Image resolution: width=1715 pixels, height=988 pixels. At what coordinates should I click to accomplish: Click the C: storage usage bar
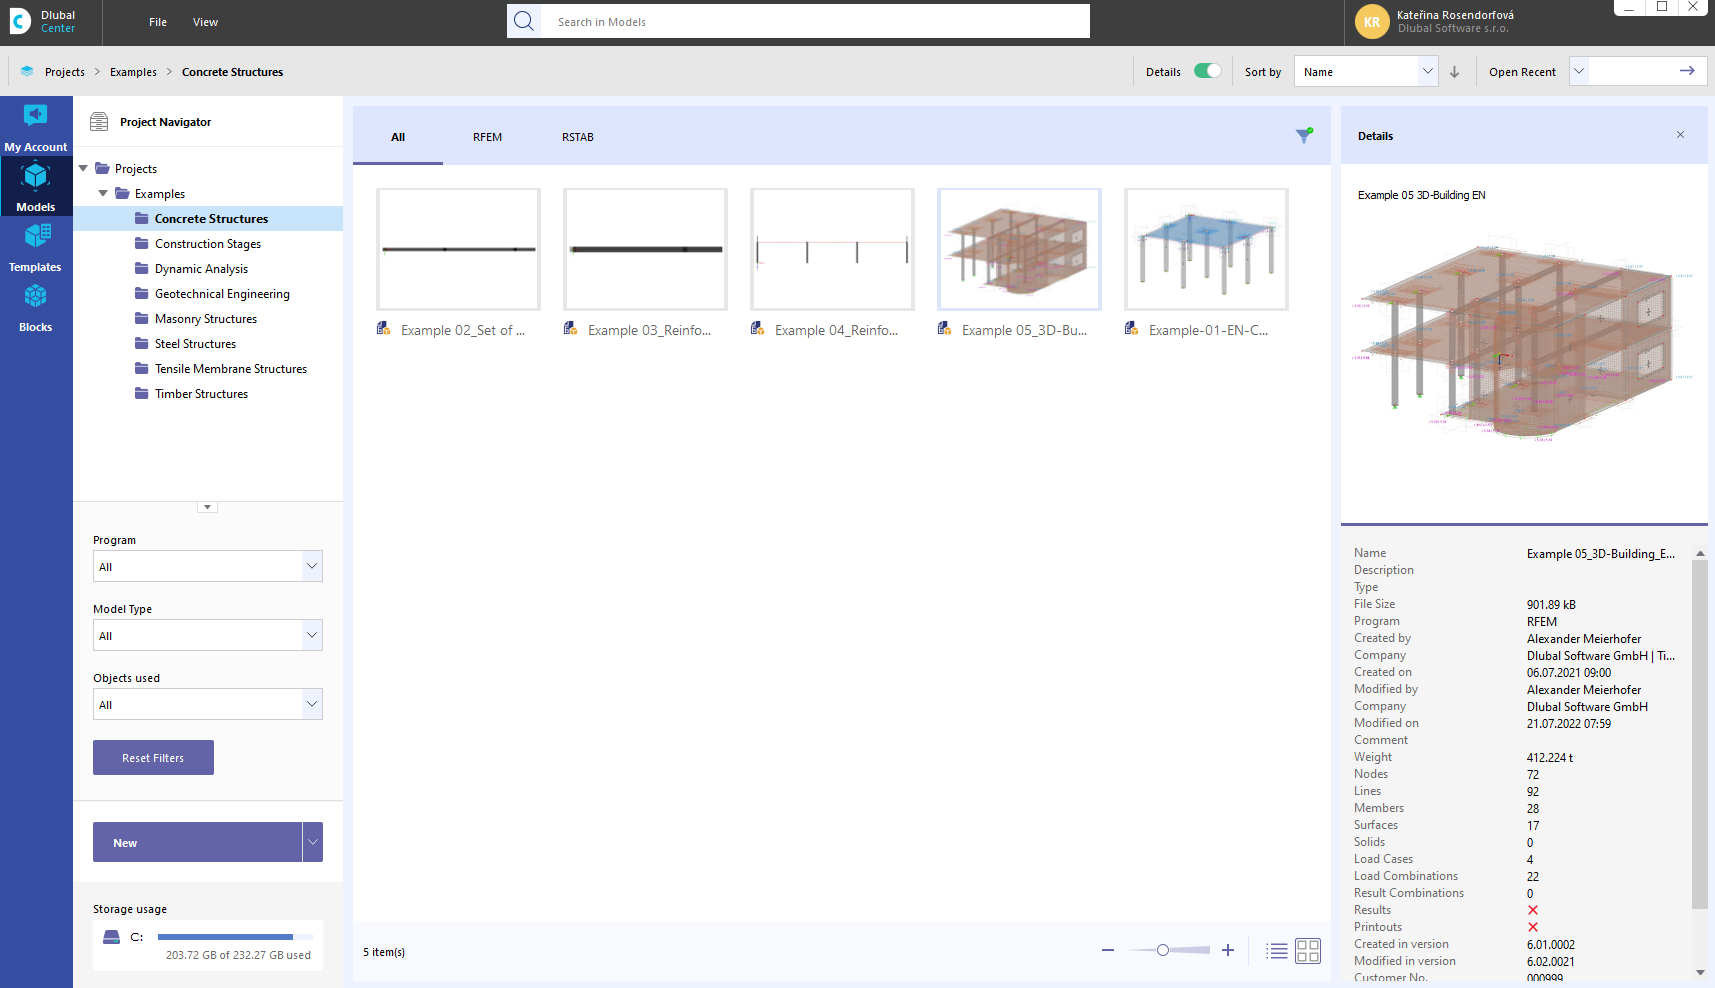pos(235,937)
